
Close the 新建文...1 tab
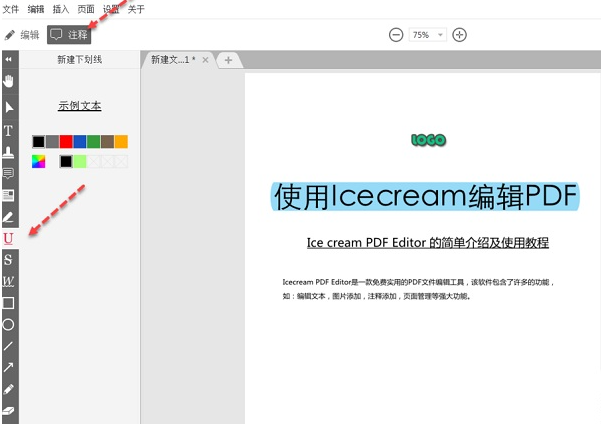point(205,60)
